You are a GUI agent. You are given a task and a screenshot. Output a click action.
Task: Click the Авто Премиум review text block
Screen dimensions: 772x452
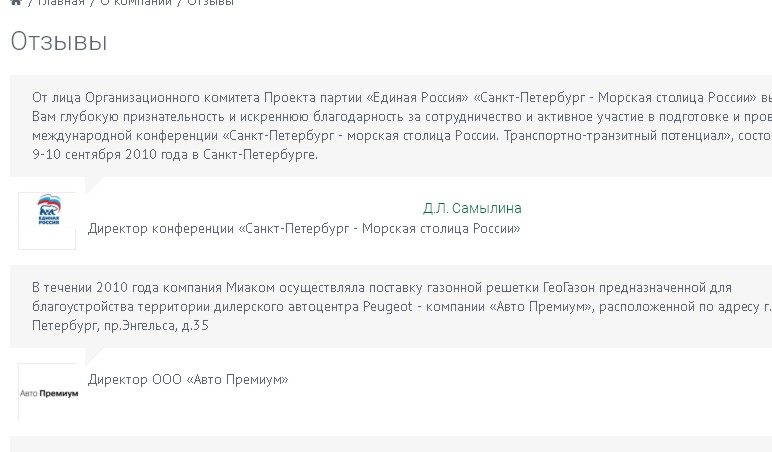391,306
